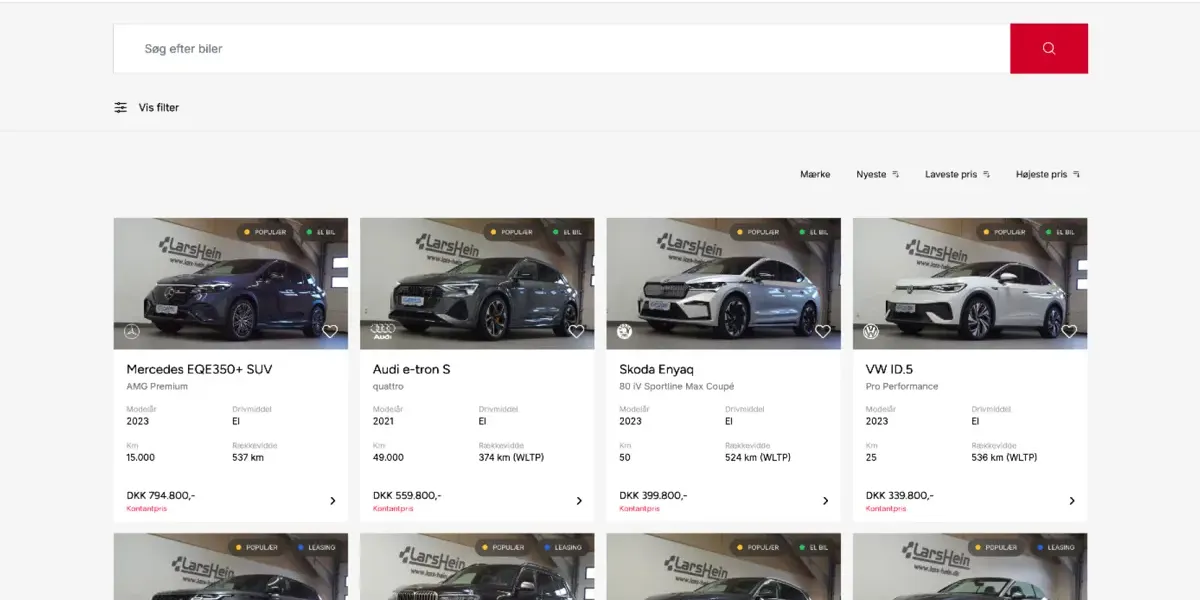Viewport: 1200px width, 600px height.
Task: Click the filter sliders icon
Action: coord(120,107)
